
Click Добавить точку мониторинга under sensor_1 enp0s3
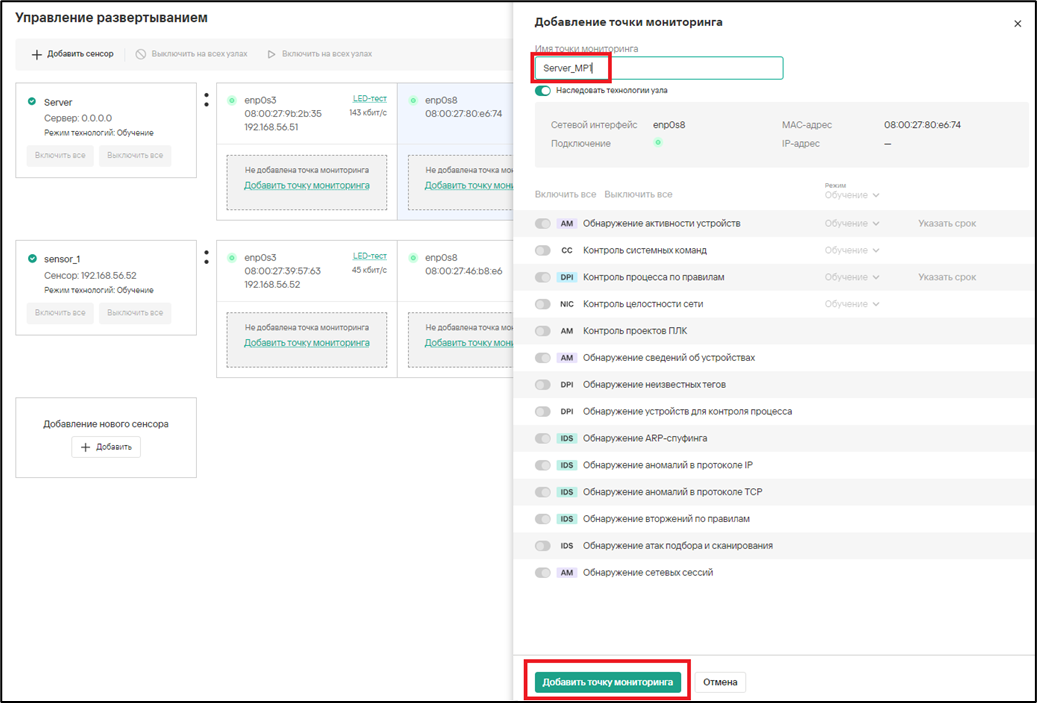pyautogui.click(x=307, y=343)
